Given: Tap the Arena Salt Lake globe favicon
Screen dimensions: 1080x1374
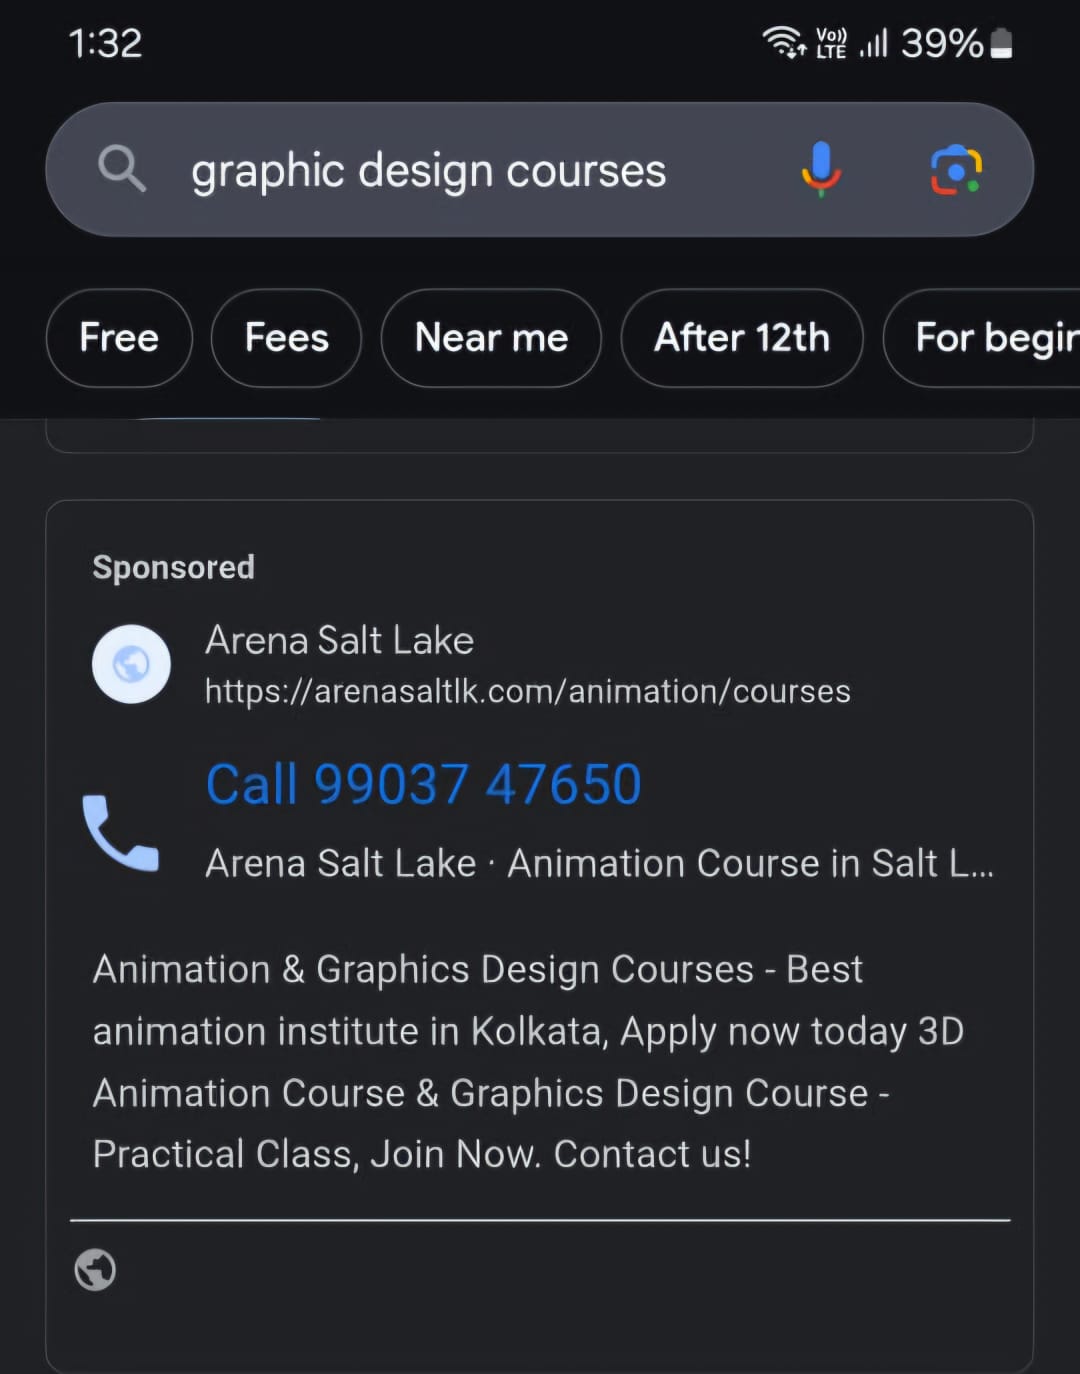Looking at the screenshot, I should [131, 664].
